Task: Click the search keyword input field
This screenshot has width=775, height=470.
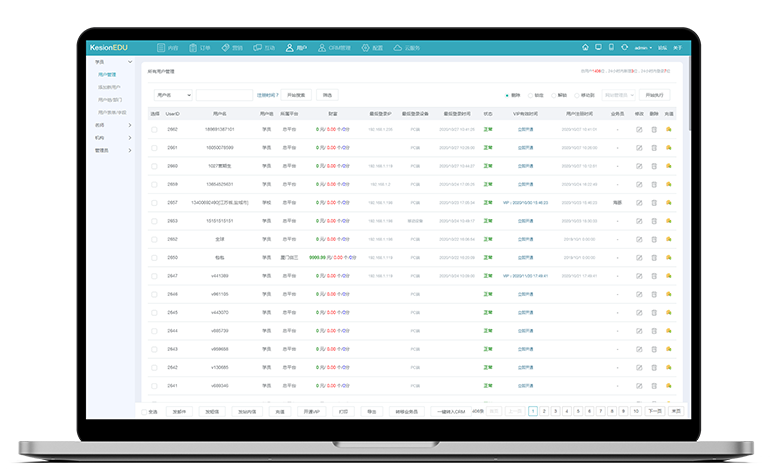Action: (223, 95)
